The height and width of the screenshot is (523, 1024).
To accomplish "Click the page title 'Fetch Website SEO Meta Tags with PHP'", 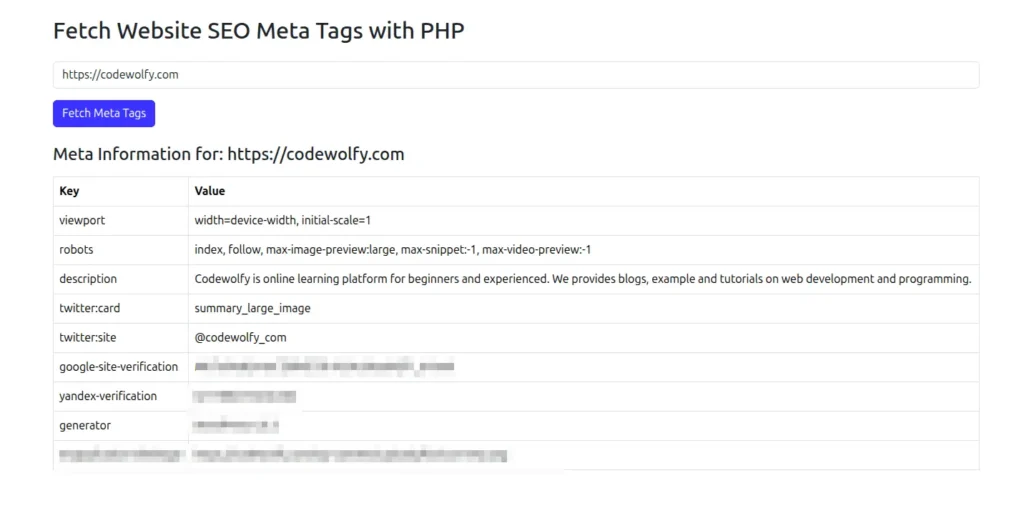I will (258, 31).
